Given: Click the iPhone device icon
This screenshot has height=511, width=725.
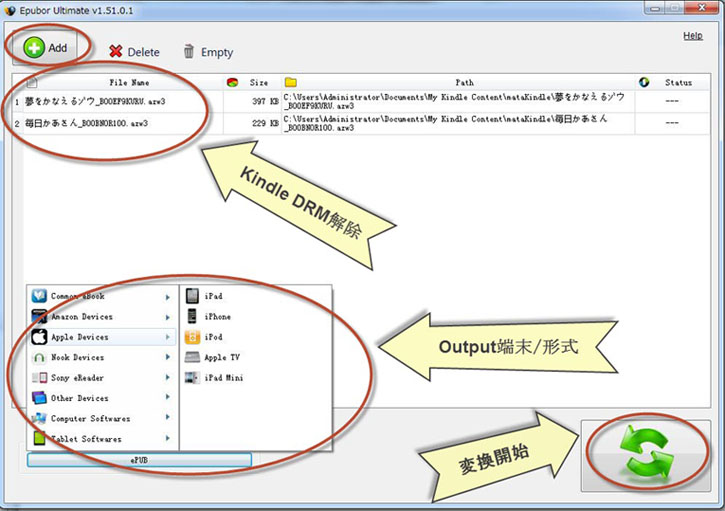Looking at the screenshot, I should [192, 316].
